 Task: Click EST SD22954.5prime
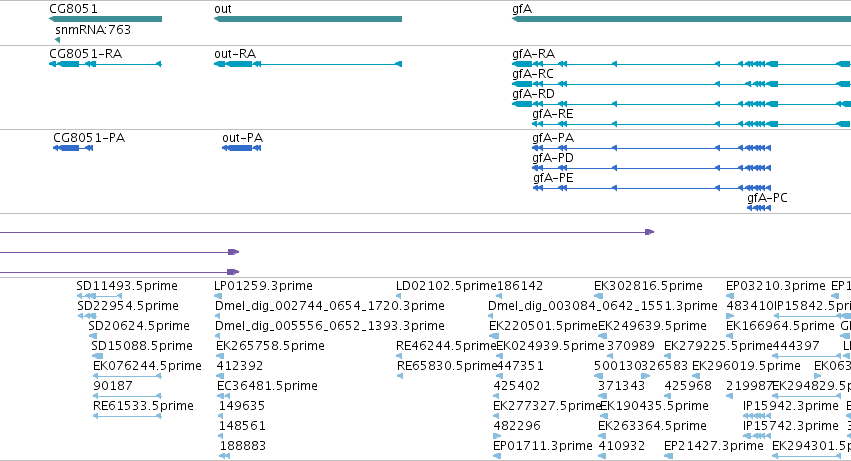point(128,306)
